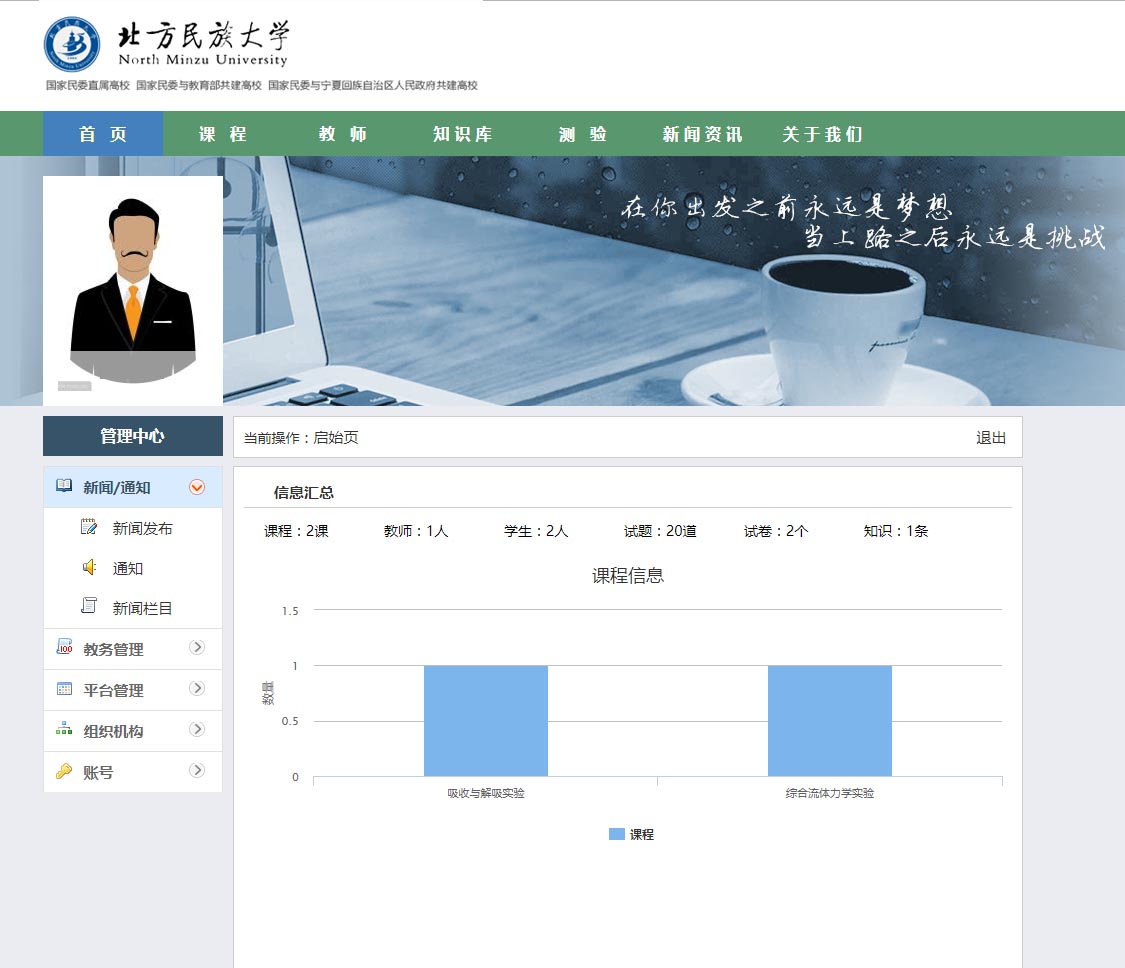The width and height of the screenshot is (1125, 968).
Task: Open the 课程 navigation tab
Action: [222, 134]
